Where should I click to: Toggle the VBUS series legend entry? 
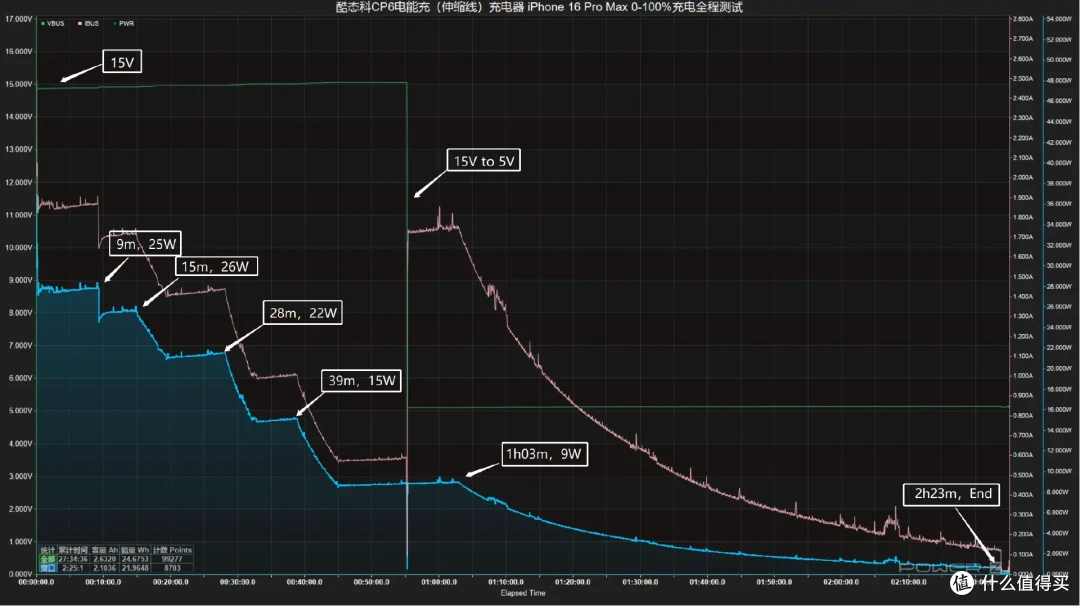tap(53, 23)
